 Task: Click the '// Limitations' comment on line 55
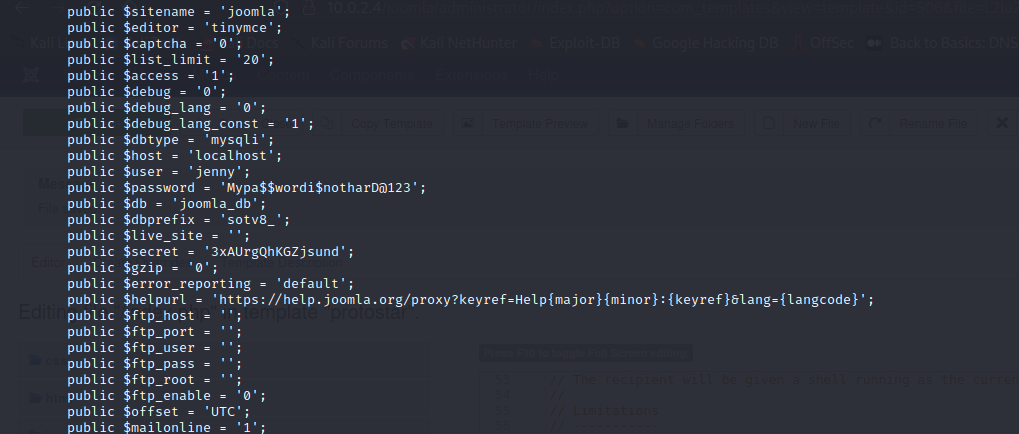click(604, 411)
